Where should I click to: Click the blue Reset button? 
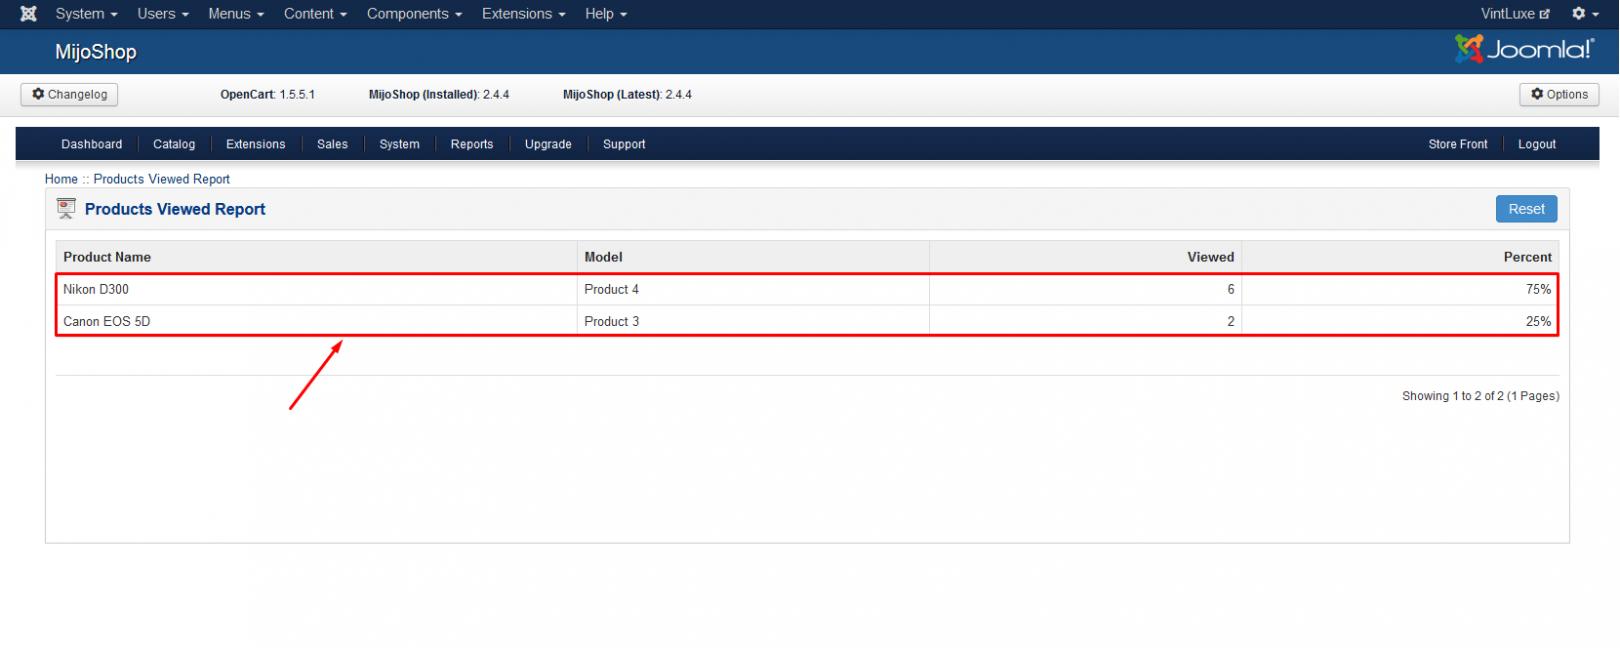tap(1526, 209)
